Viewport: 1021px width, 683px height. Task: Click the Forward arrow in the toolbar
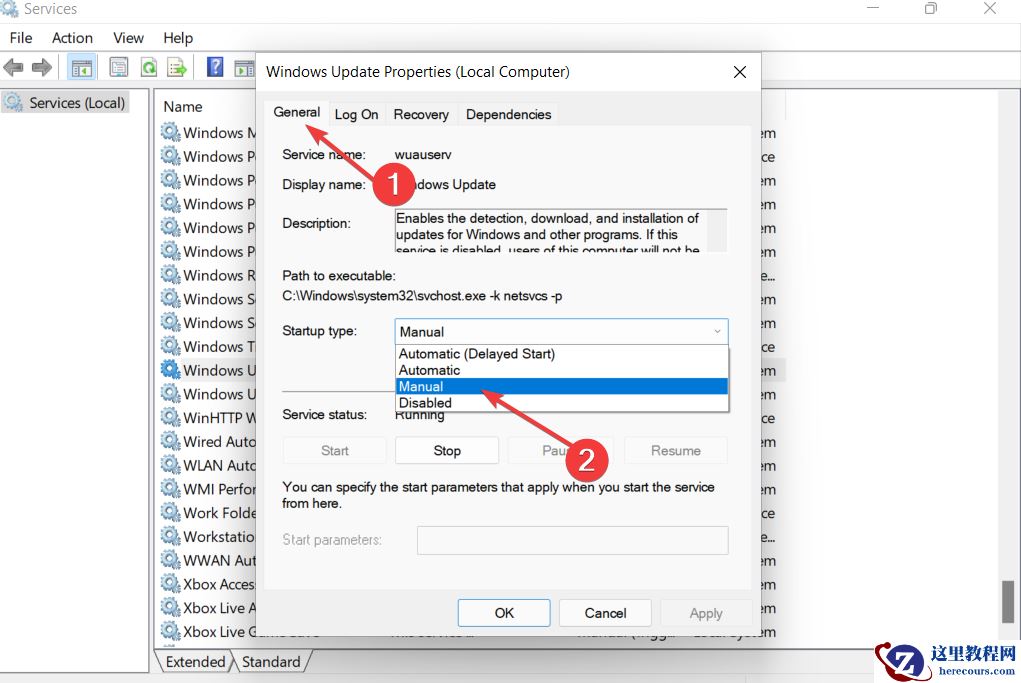click(42, 66)
